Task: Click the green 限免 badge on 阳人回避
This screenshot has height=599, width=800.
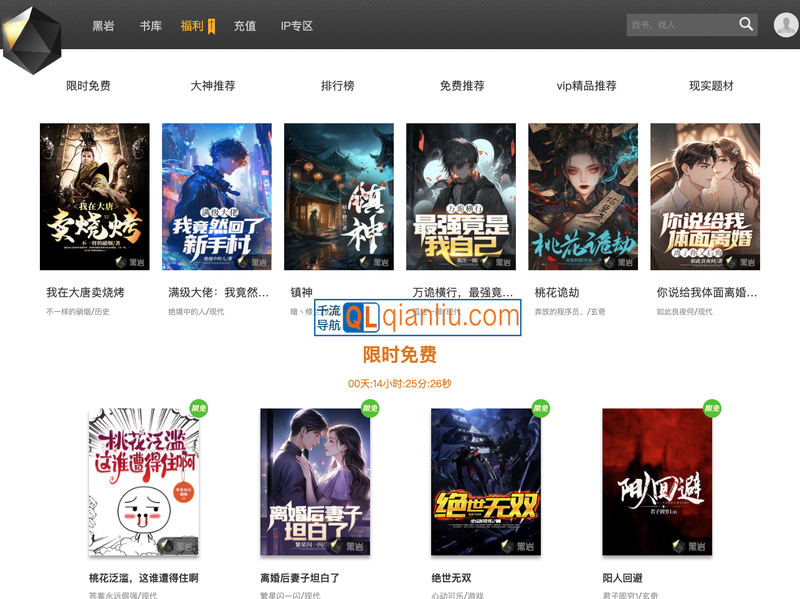Action: pos(712,408)
